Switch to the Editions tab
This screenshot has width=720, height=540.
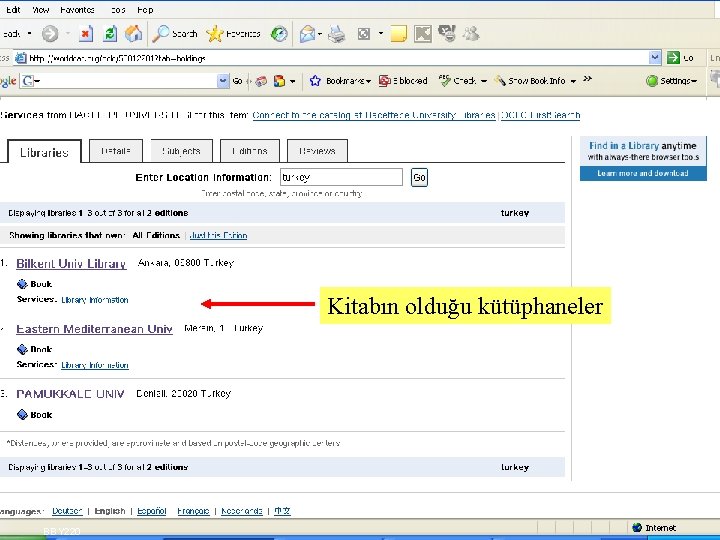[250, 151]
